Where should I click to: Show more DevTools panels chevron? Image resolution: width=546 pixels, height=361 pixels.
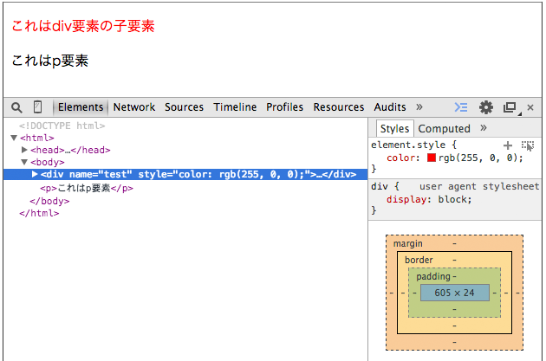419,107
